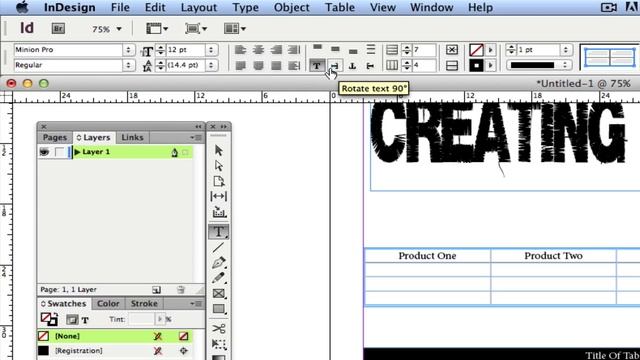Image resolution: width=640 pixels, height=360 pixels.
Task: Open the View Options dropdown
Action: [x=157, y=29]
